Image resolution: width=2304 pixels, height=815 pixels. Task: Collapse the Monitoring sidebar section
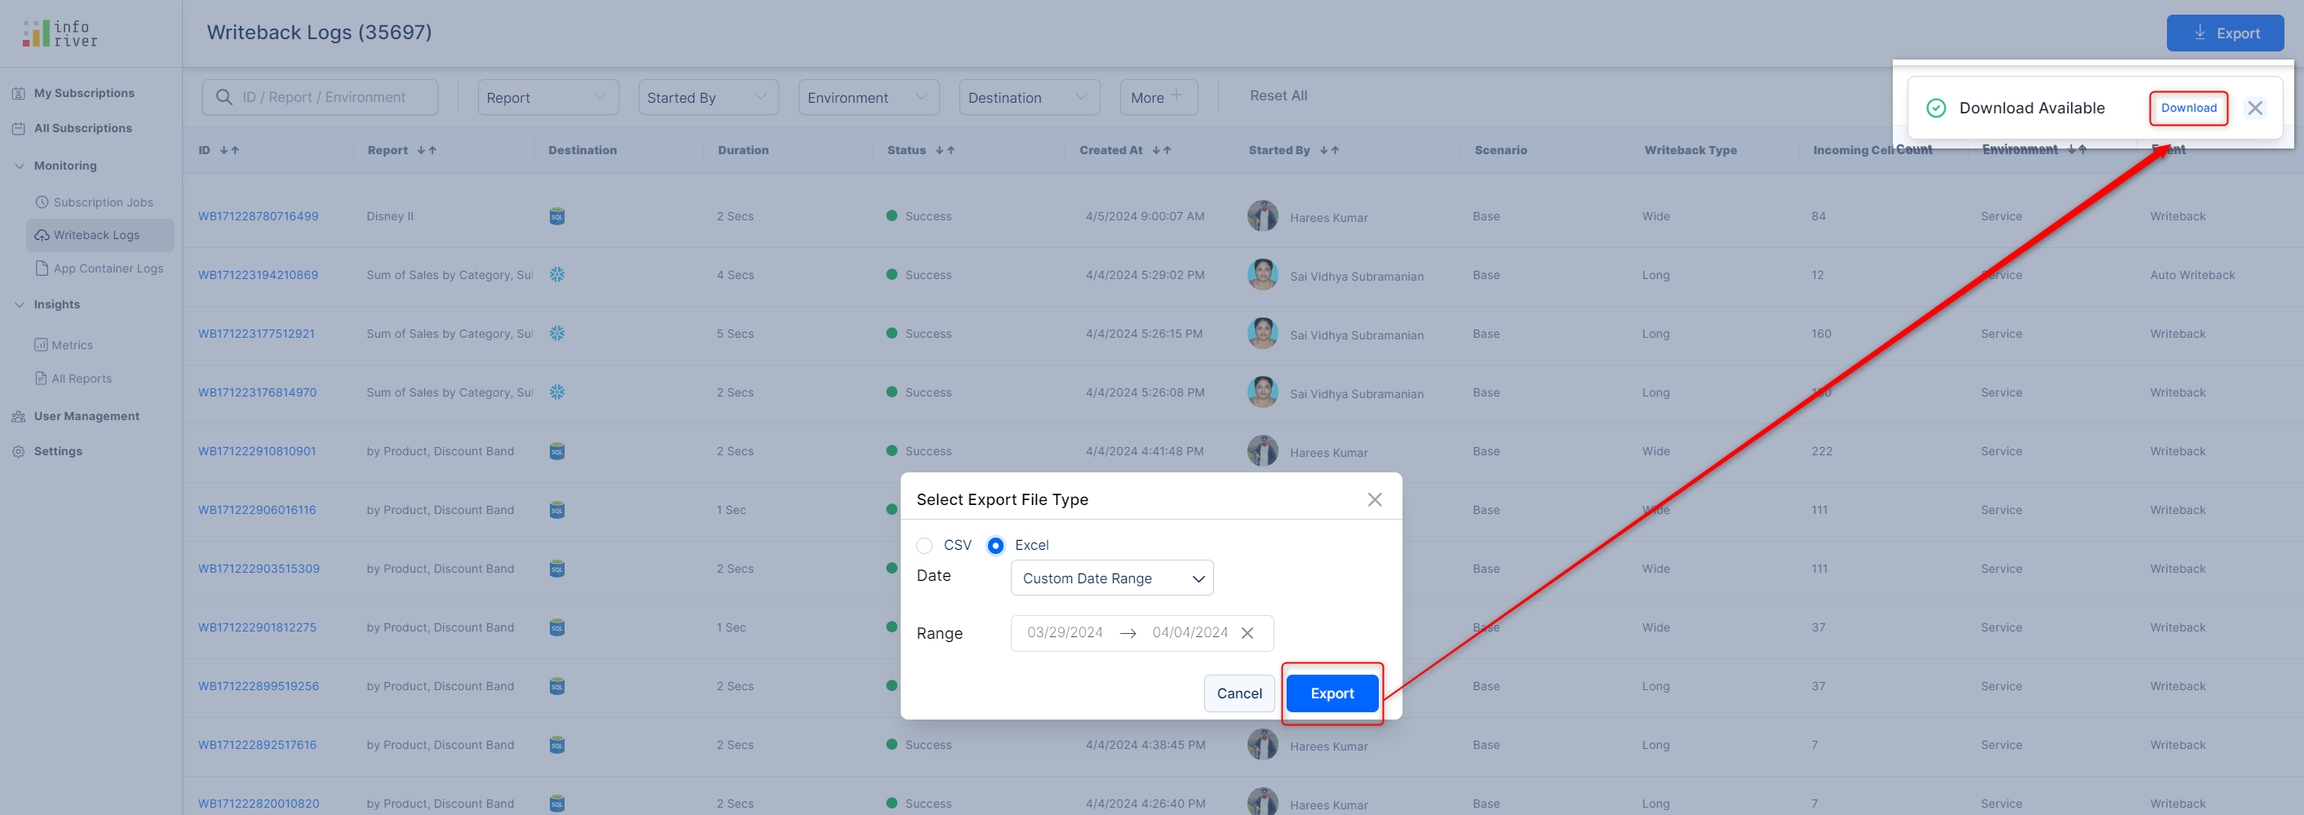click(x=19, y=166)
